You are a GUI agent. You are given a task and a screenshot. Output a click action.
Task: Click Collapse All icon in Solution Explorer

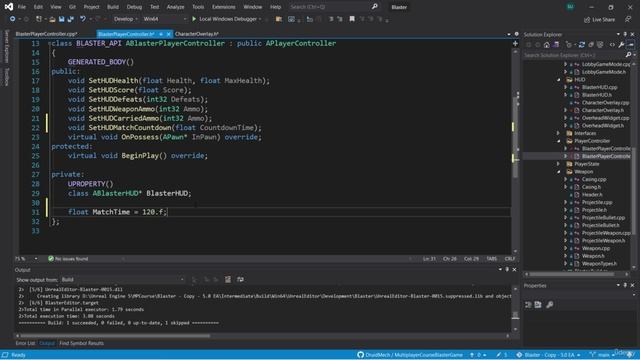click(591, 45)
